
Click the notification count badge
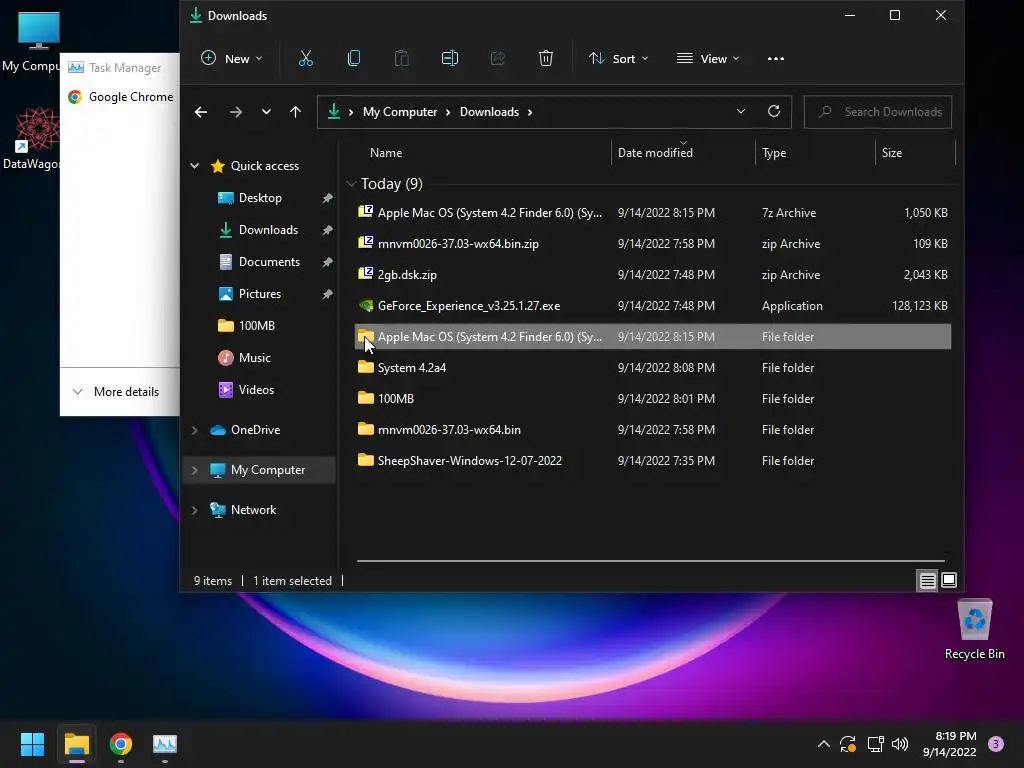[x=996, y=744]
